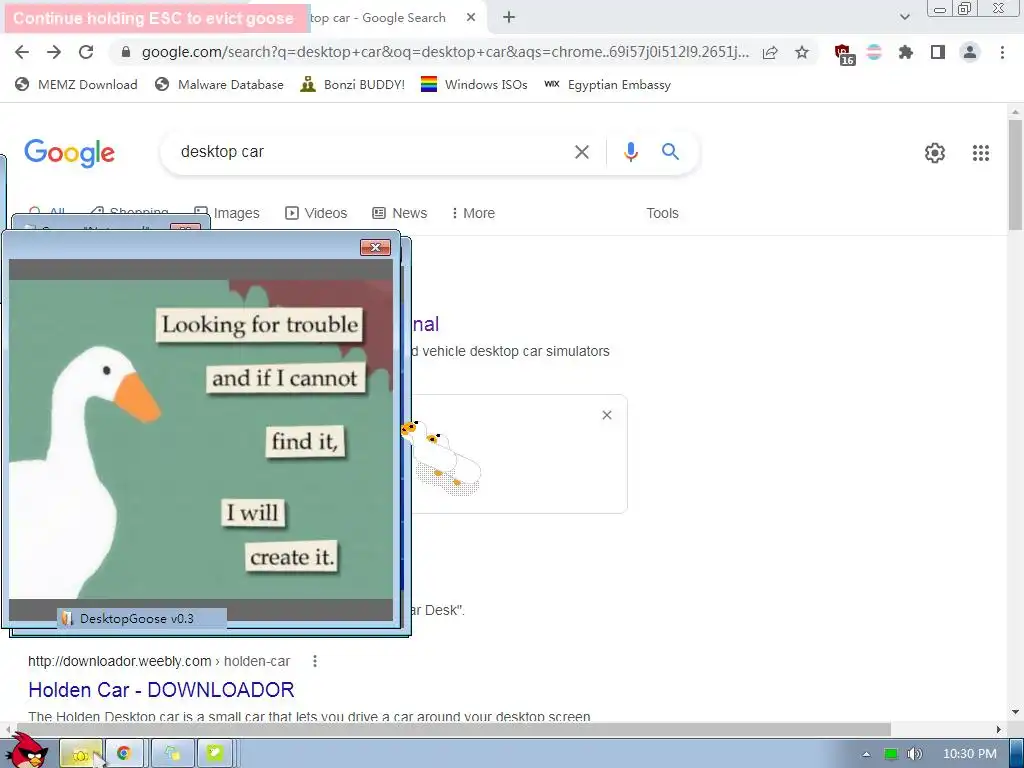Viewport: 1024px width, 768px height.
Task: Show hidden system tray icons
Action: (867, 754)
